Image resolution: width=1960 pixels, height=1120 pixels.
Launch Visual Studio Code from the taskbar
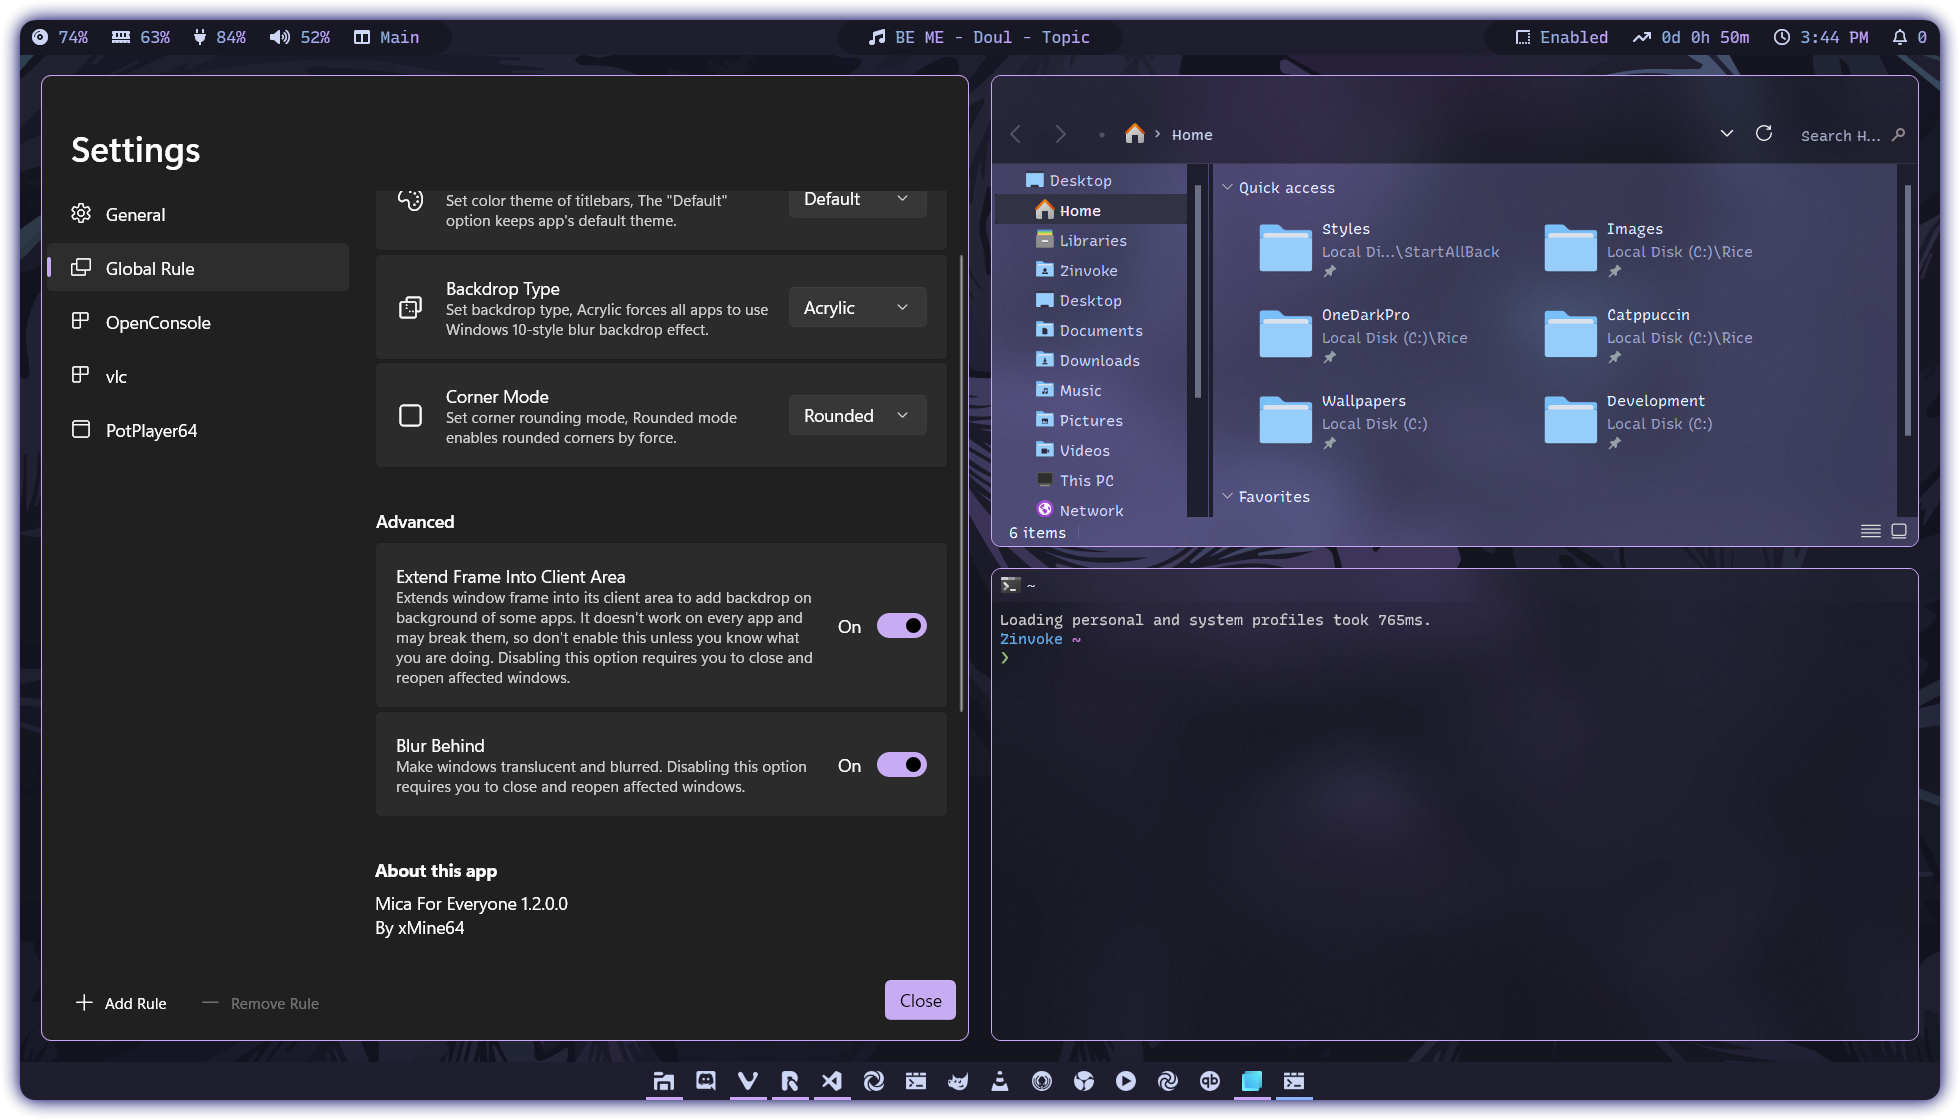(x=833, y=1082)
